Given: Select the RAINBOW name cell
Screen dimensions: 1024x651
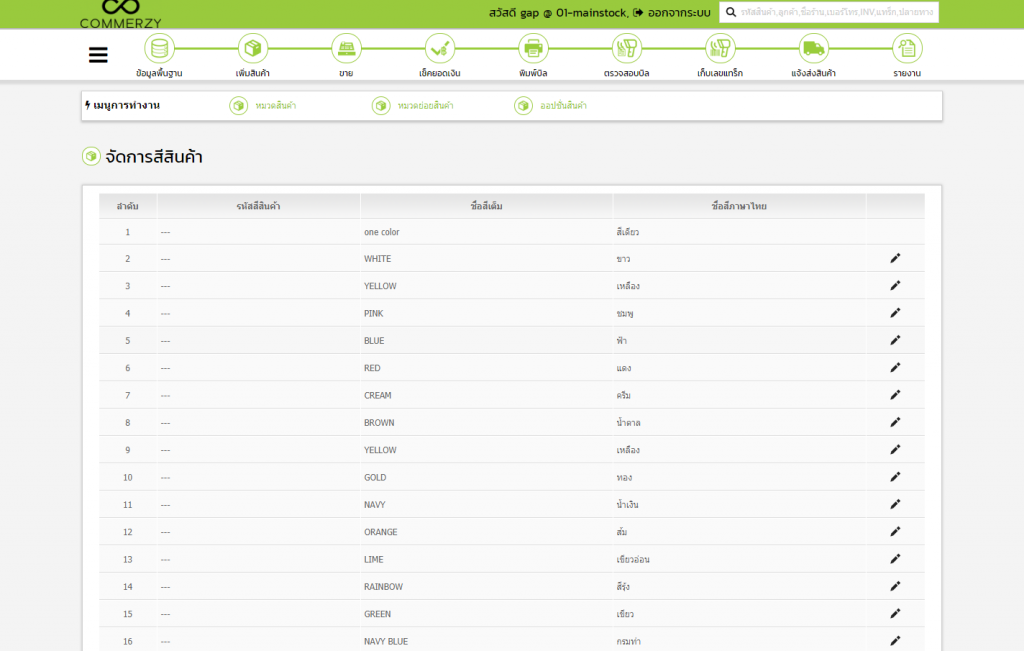Looking at the screenshot, I should pyautogui.click(x=487, y=587).
